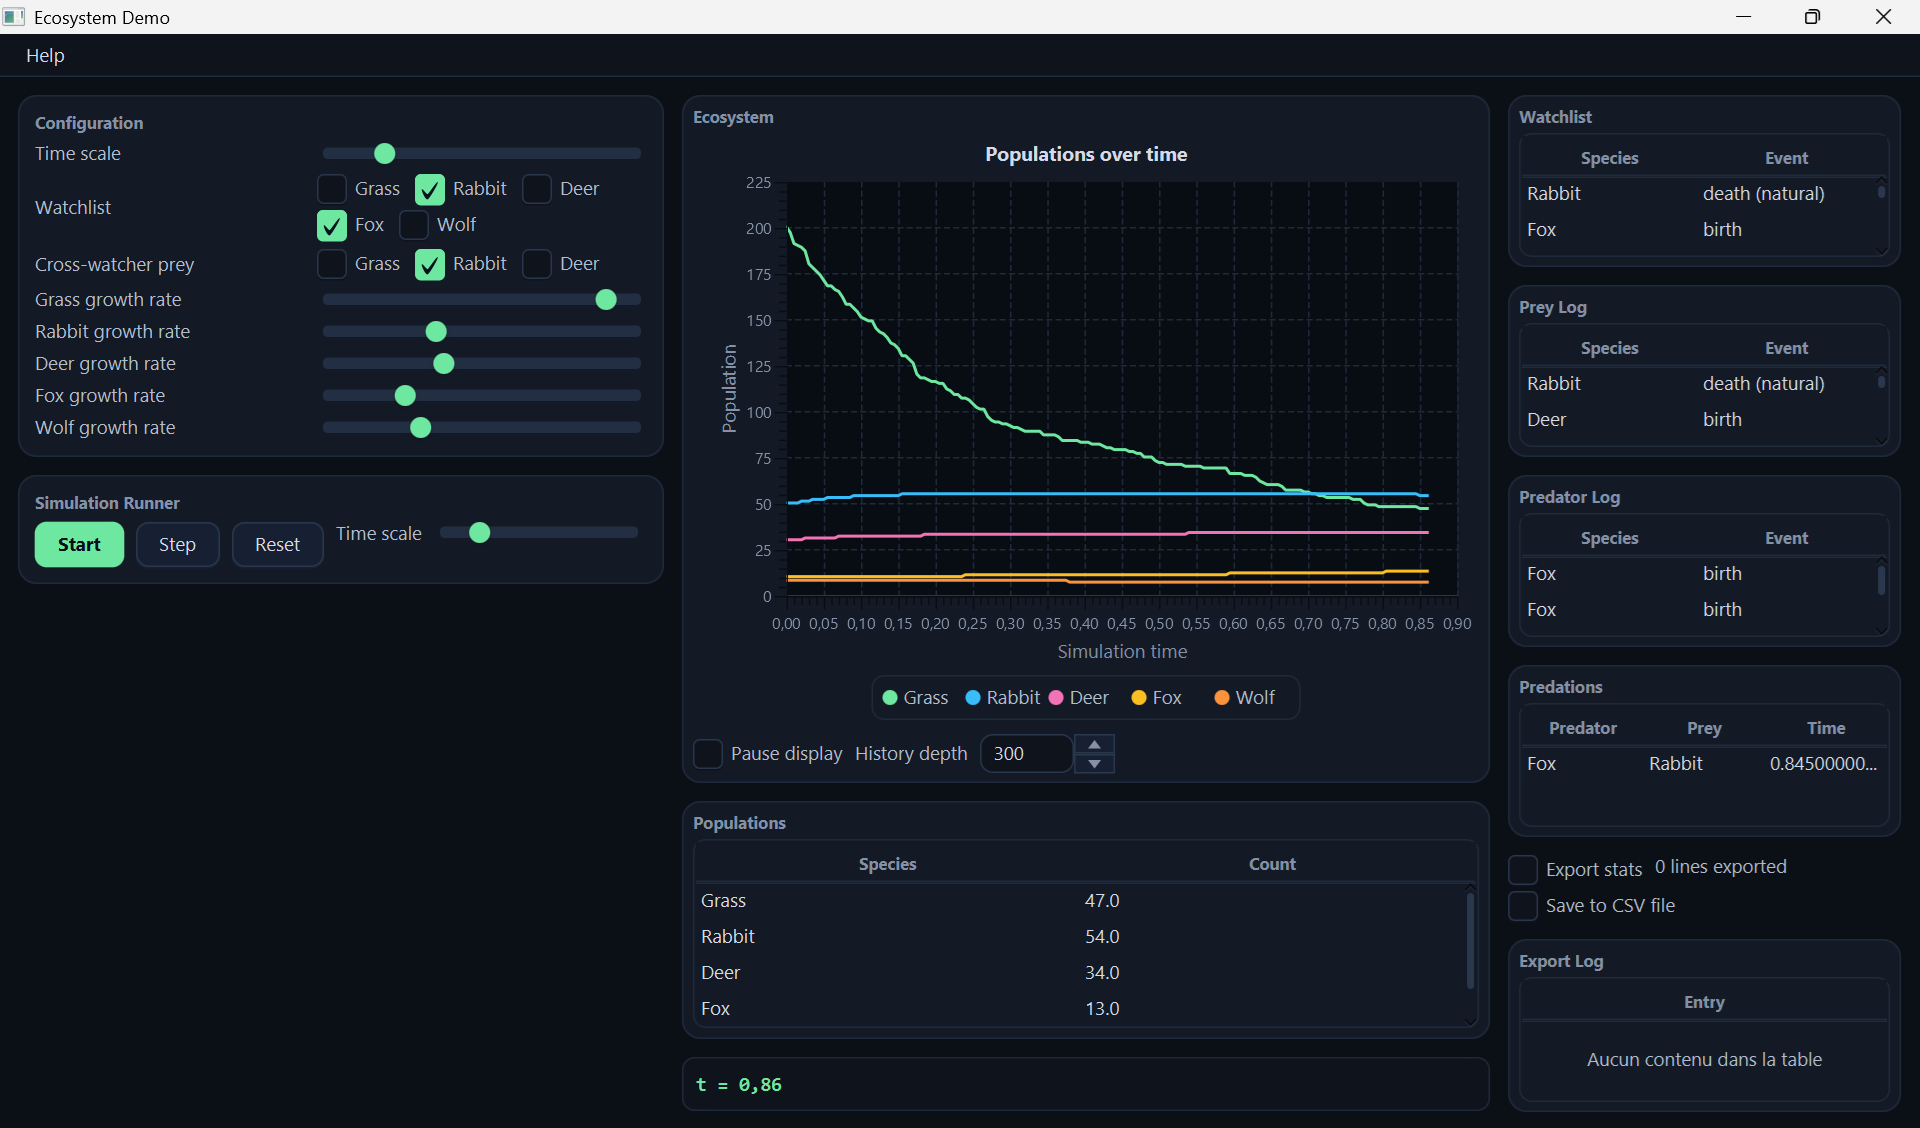Viewport: 1920px width, 1128px height.
Task: Click the Populations table scrollbar
Action: [x=1470, y=941]
